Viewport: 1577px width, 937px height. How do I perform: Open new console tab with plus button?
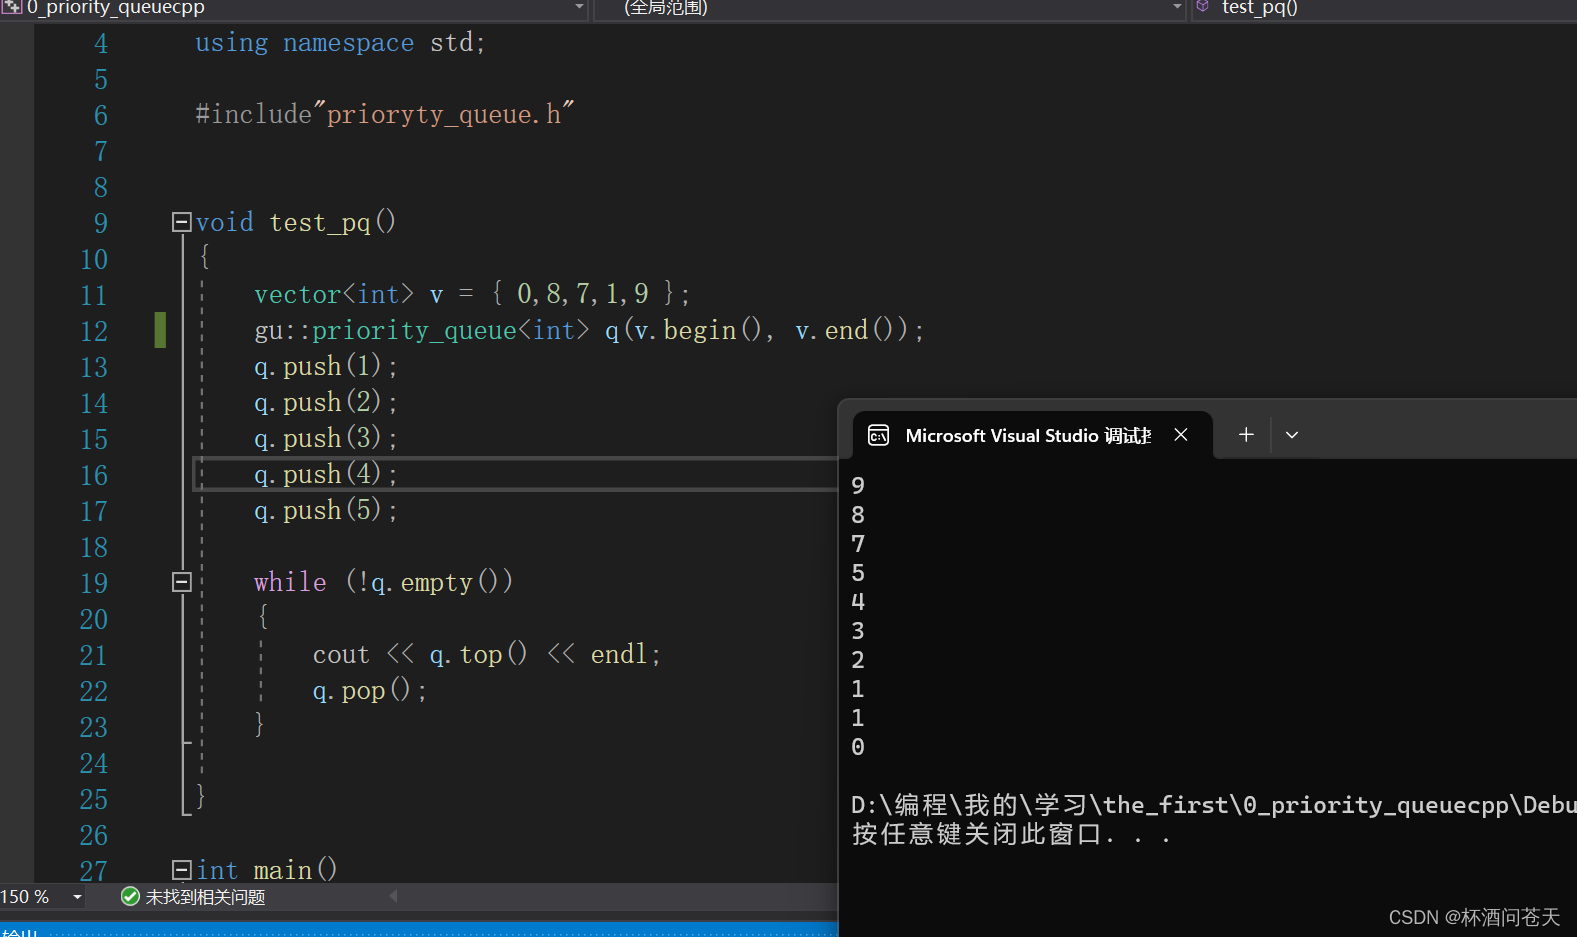click(x=1246, y=435)
